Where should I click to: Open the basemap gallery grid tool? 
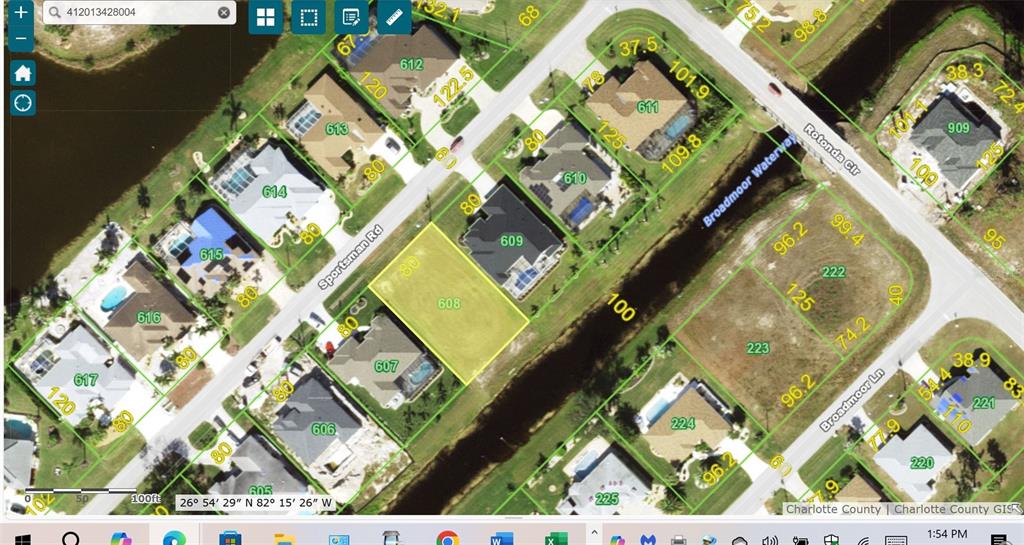265,18
